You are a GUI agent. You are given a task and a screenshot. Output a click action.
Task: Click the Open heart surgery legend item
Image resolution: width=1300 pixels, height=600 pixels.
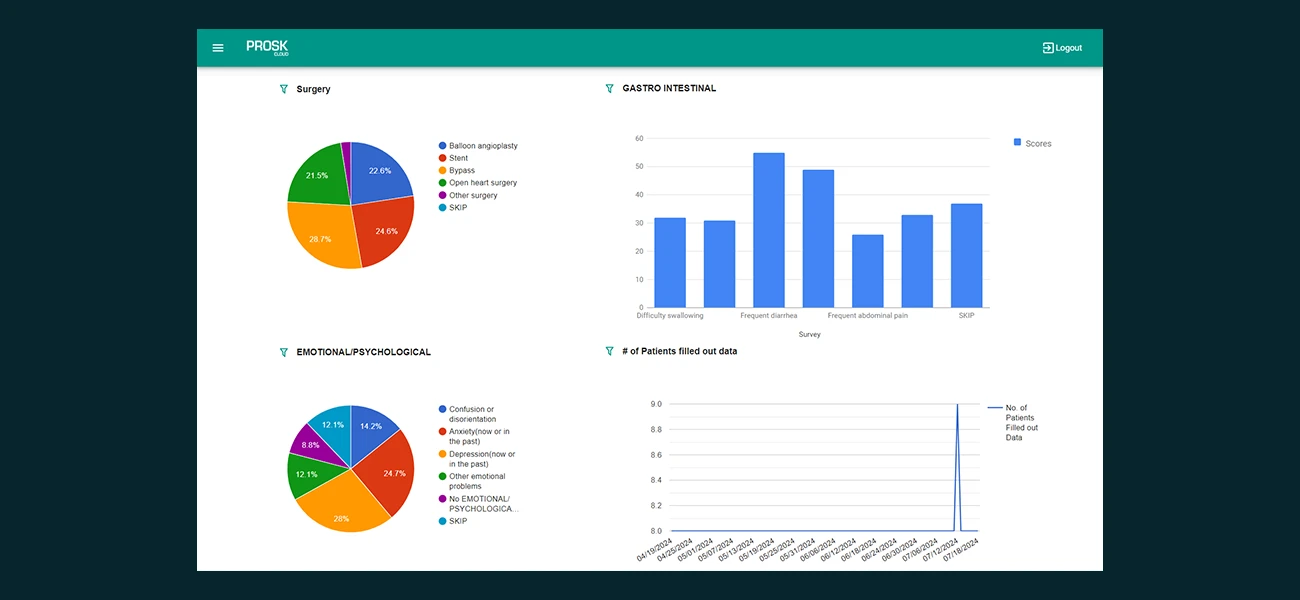coord(482,183)
